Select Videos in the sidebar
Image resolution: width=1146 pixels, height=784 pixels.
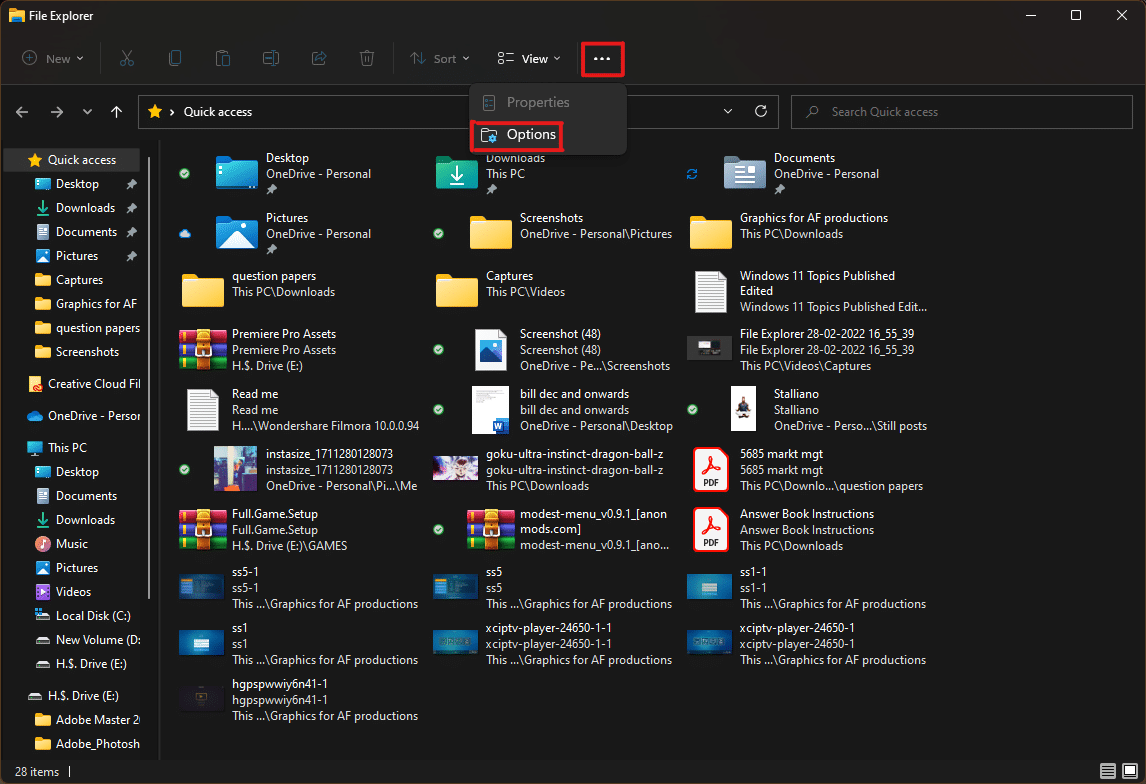click(73, 592)
